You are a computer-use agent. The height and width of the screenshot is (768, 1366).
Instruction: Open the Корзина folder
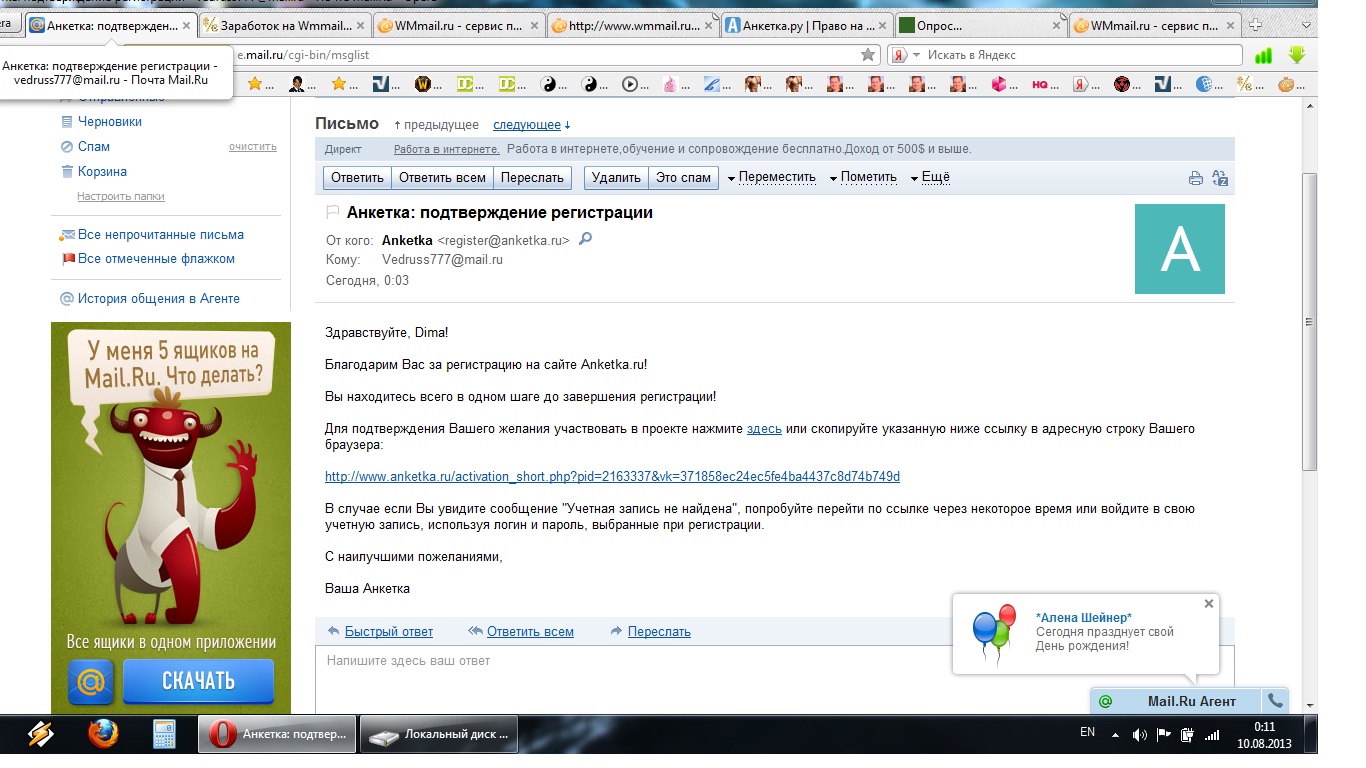pos(102,171)
